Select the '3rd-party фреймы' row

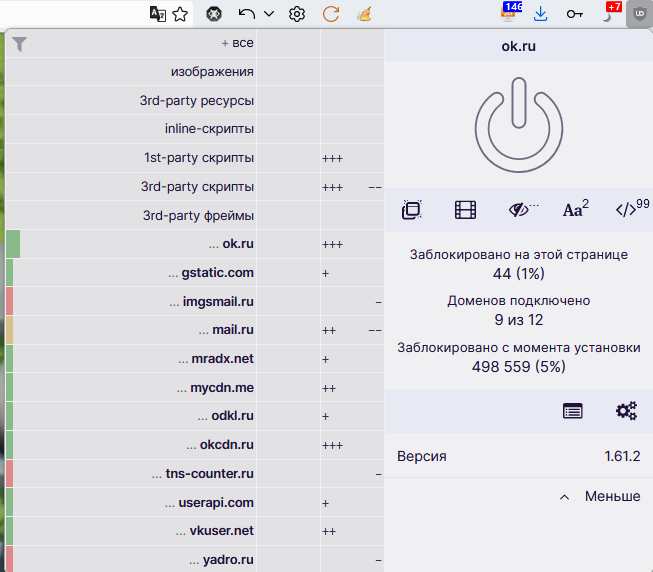131,216
